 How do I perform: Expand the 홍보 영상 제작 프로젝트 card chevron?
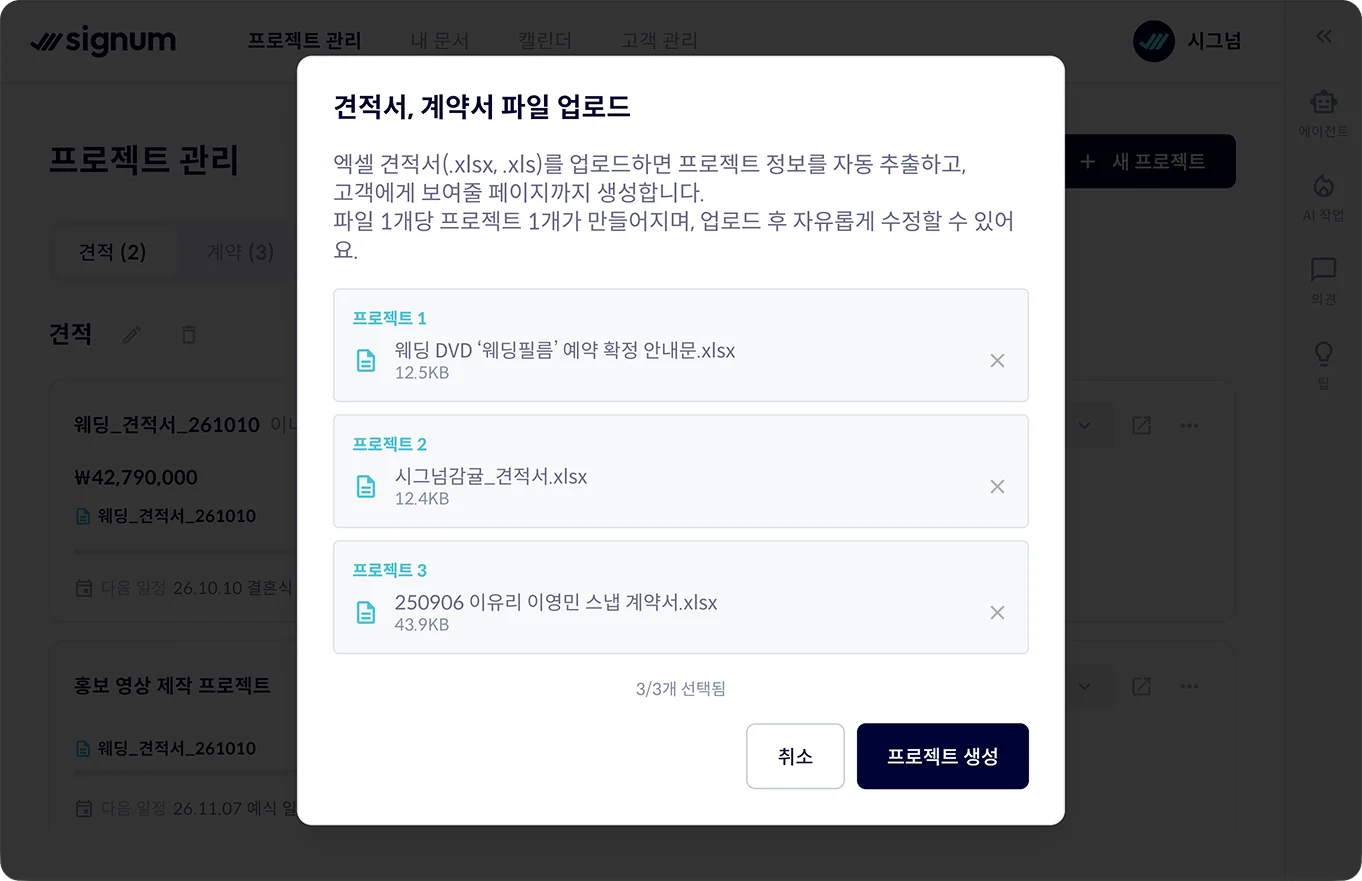pos(1084,686)
